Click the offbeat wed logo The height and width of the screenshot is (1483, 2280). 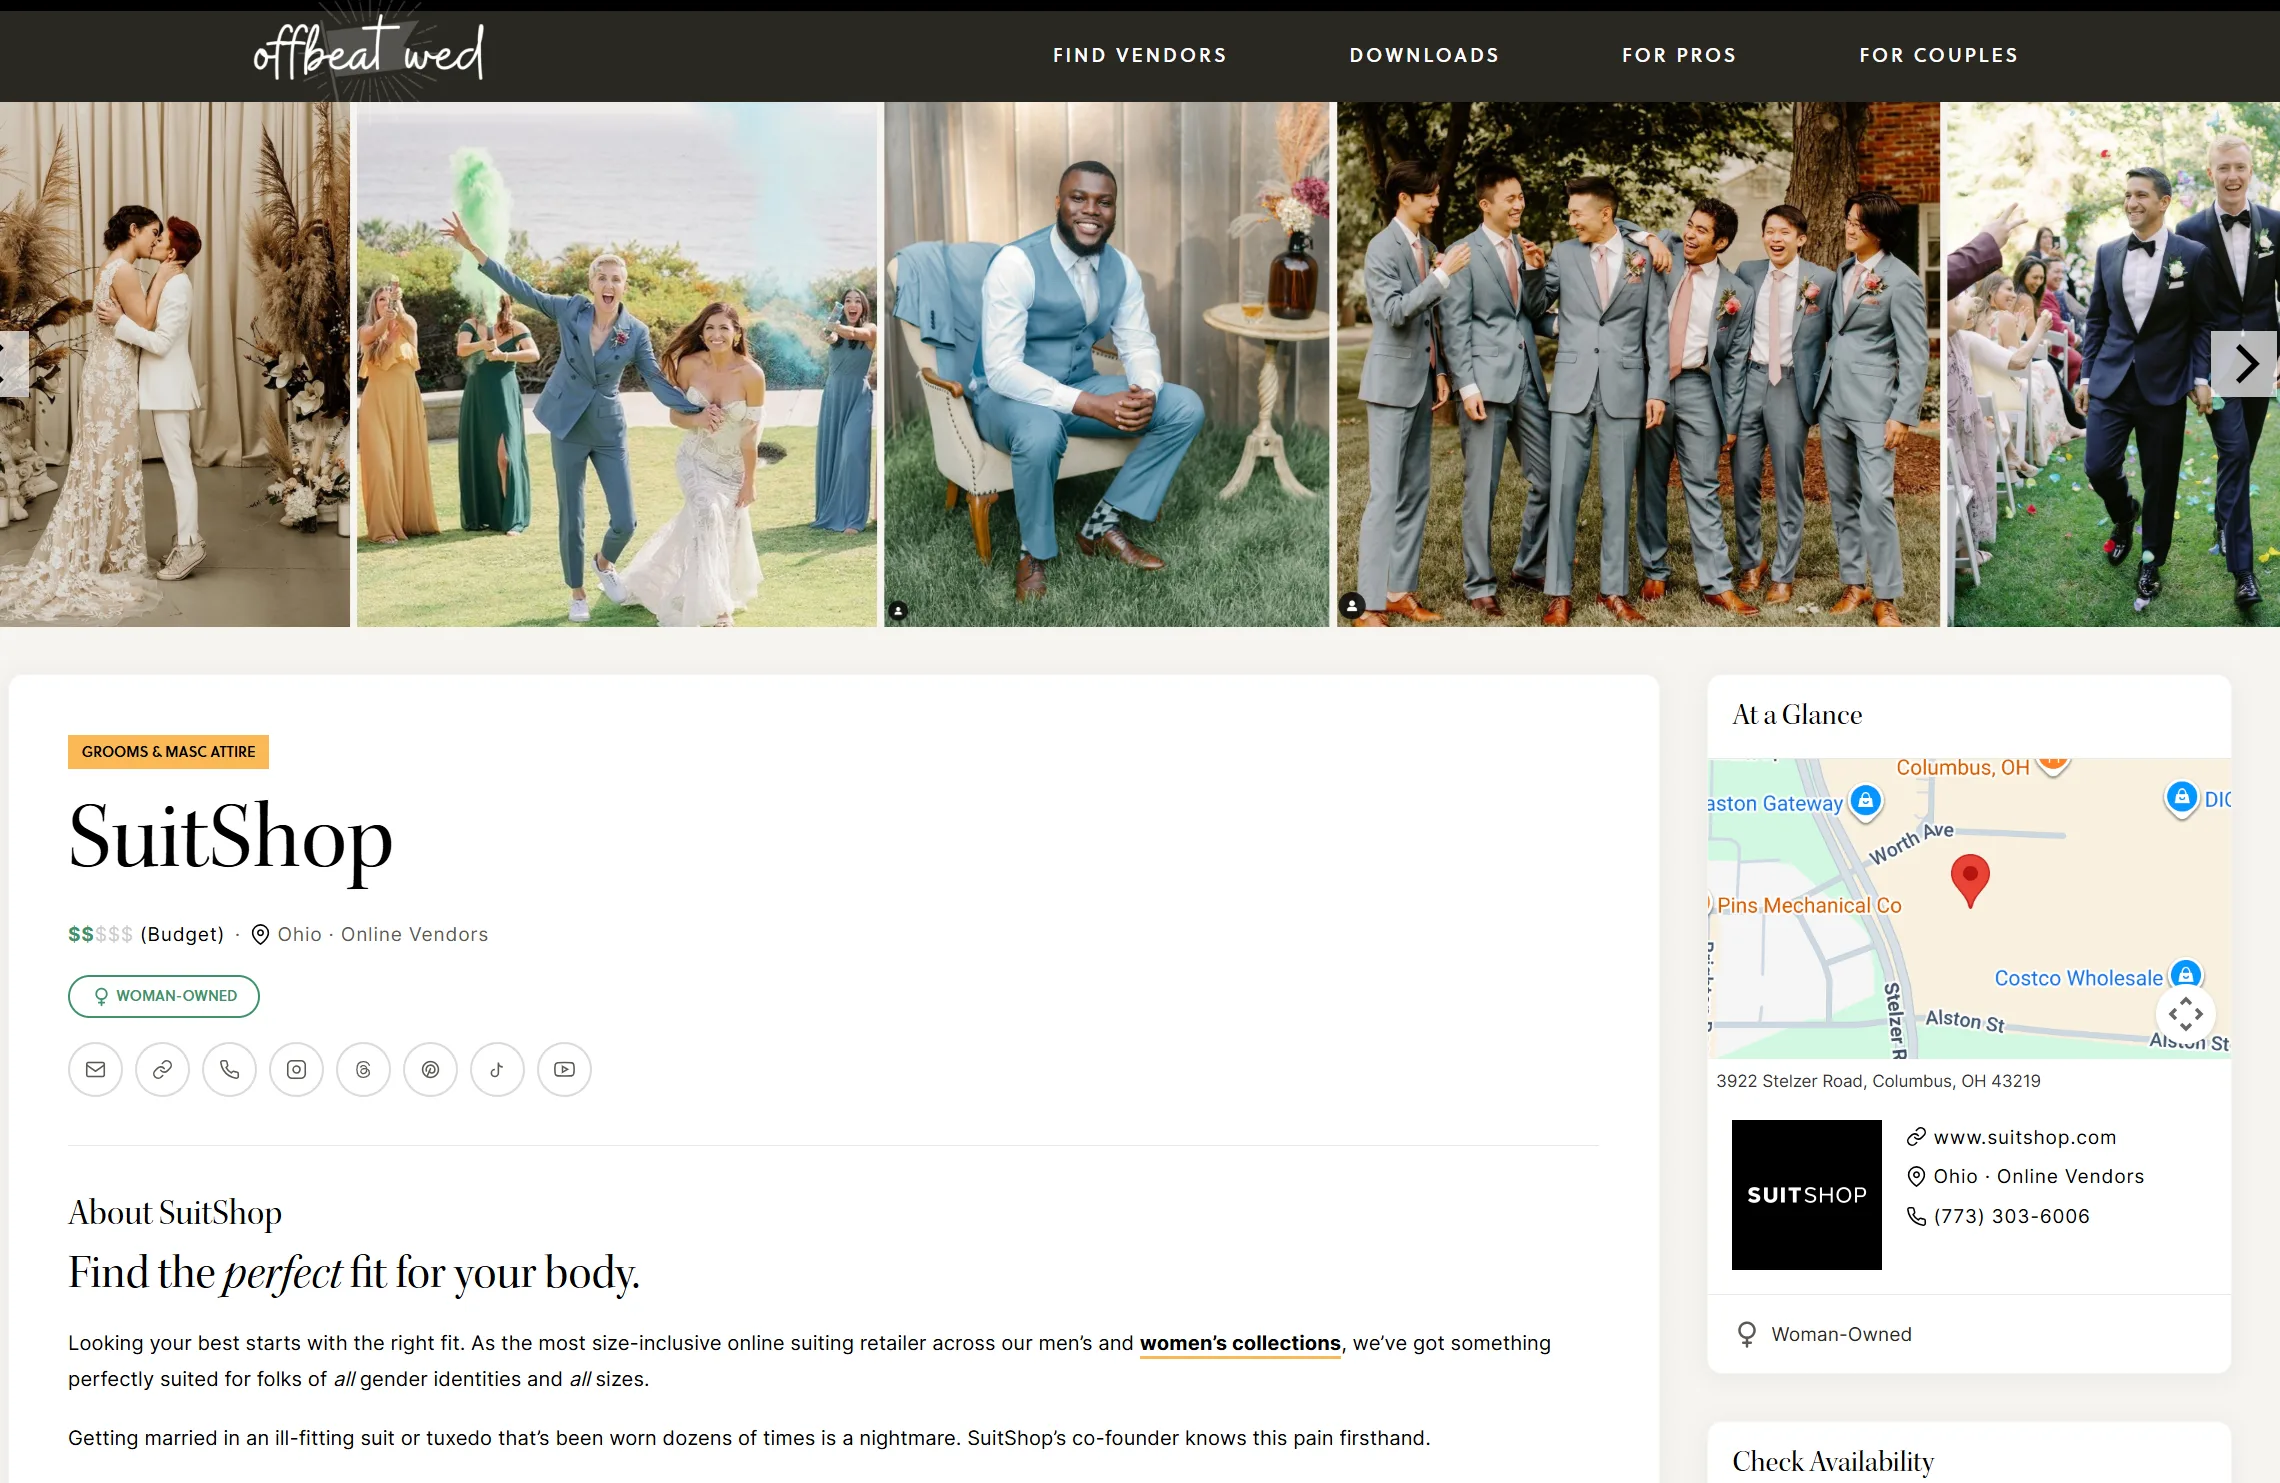[369, 51]
